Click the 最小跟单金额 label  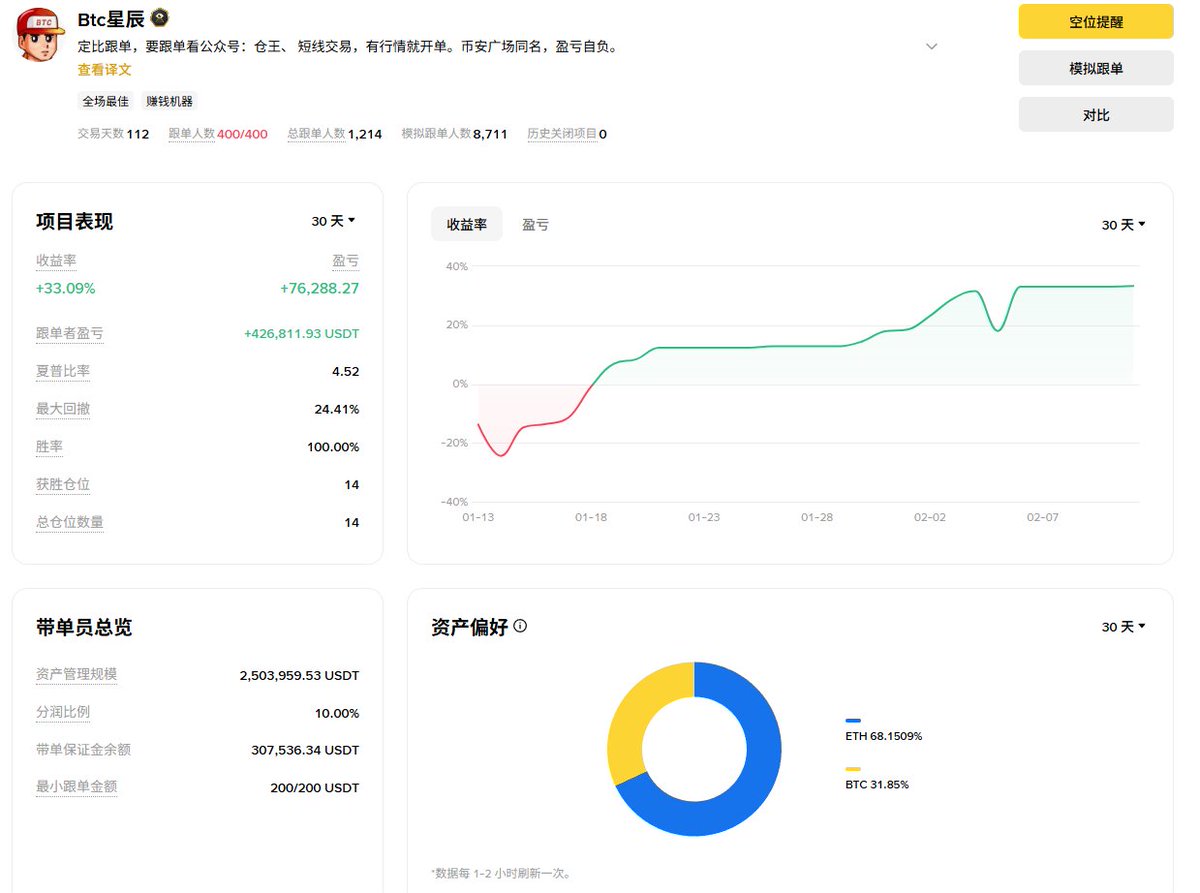pyautogui.click(x=77, y=787)
